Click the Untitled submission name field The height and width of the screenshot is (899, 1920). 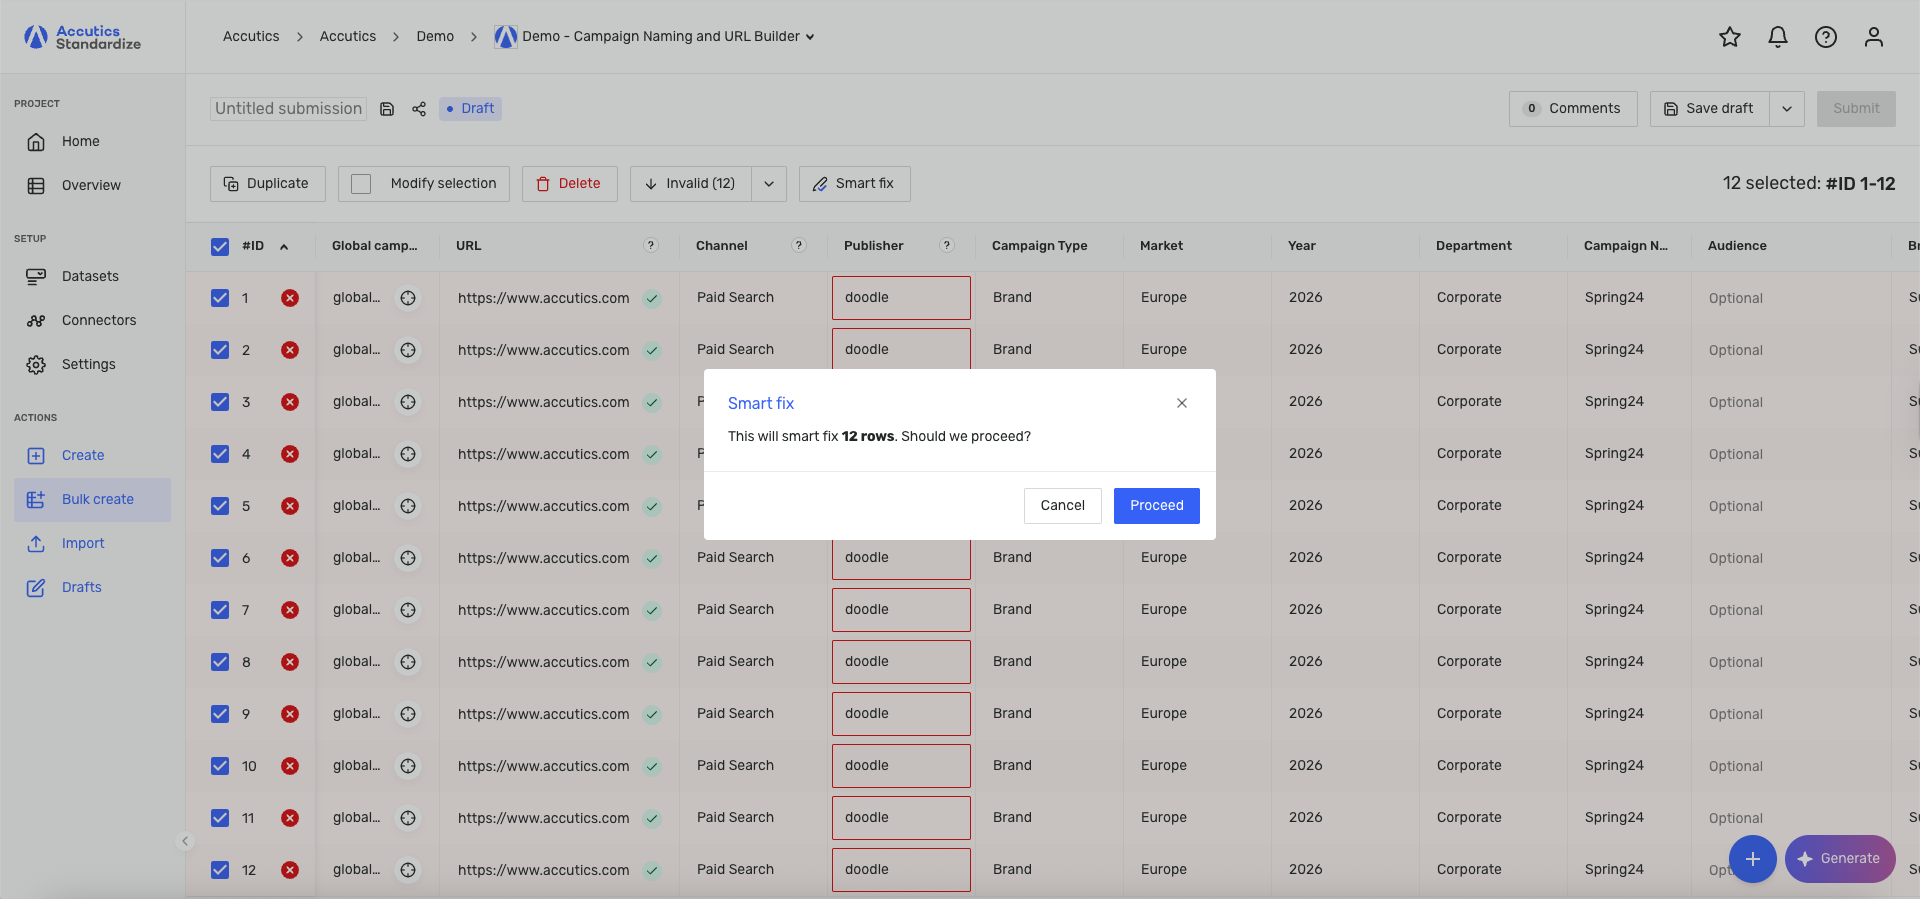tap(288, 109)
